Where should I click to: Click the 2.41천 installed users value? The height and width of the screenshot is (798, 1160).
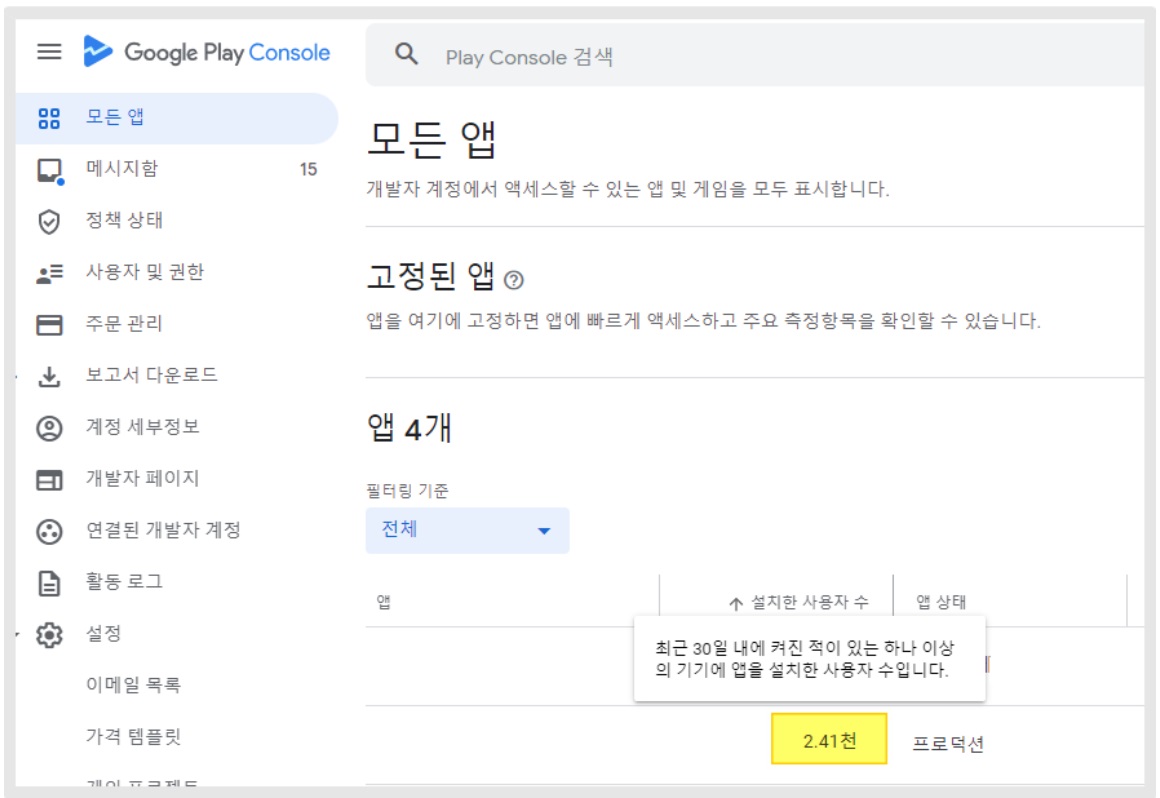pos(829,741)
